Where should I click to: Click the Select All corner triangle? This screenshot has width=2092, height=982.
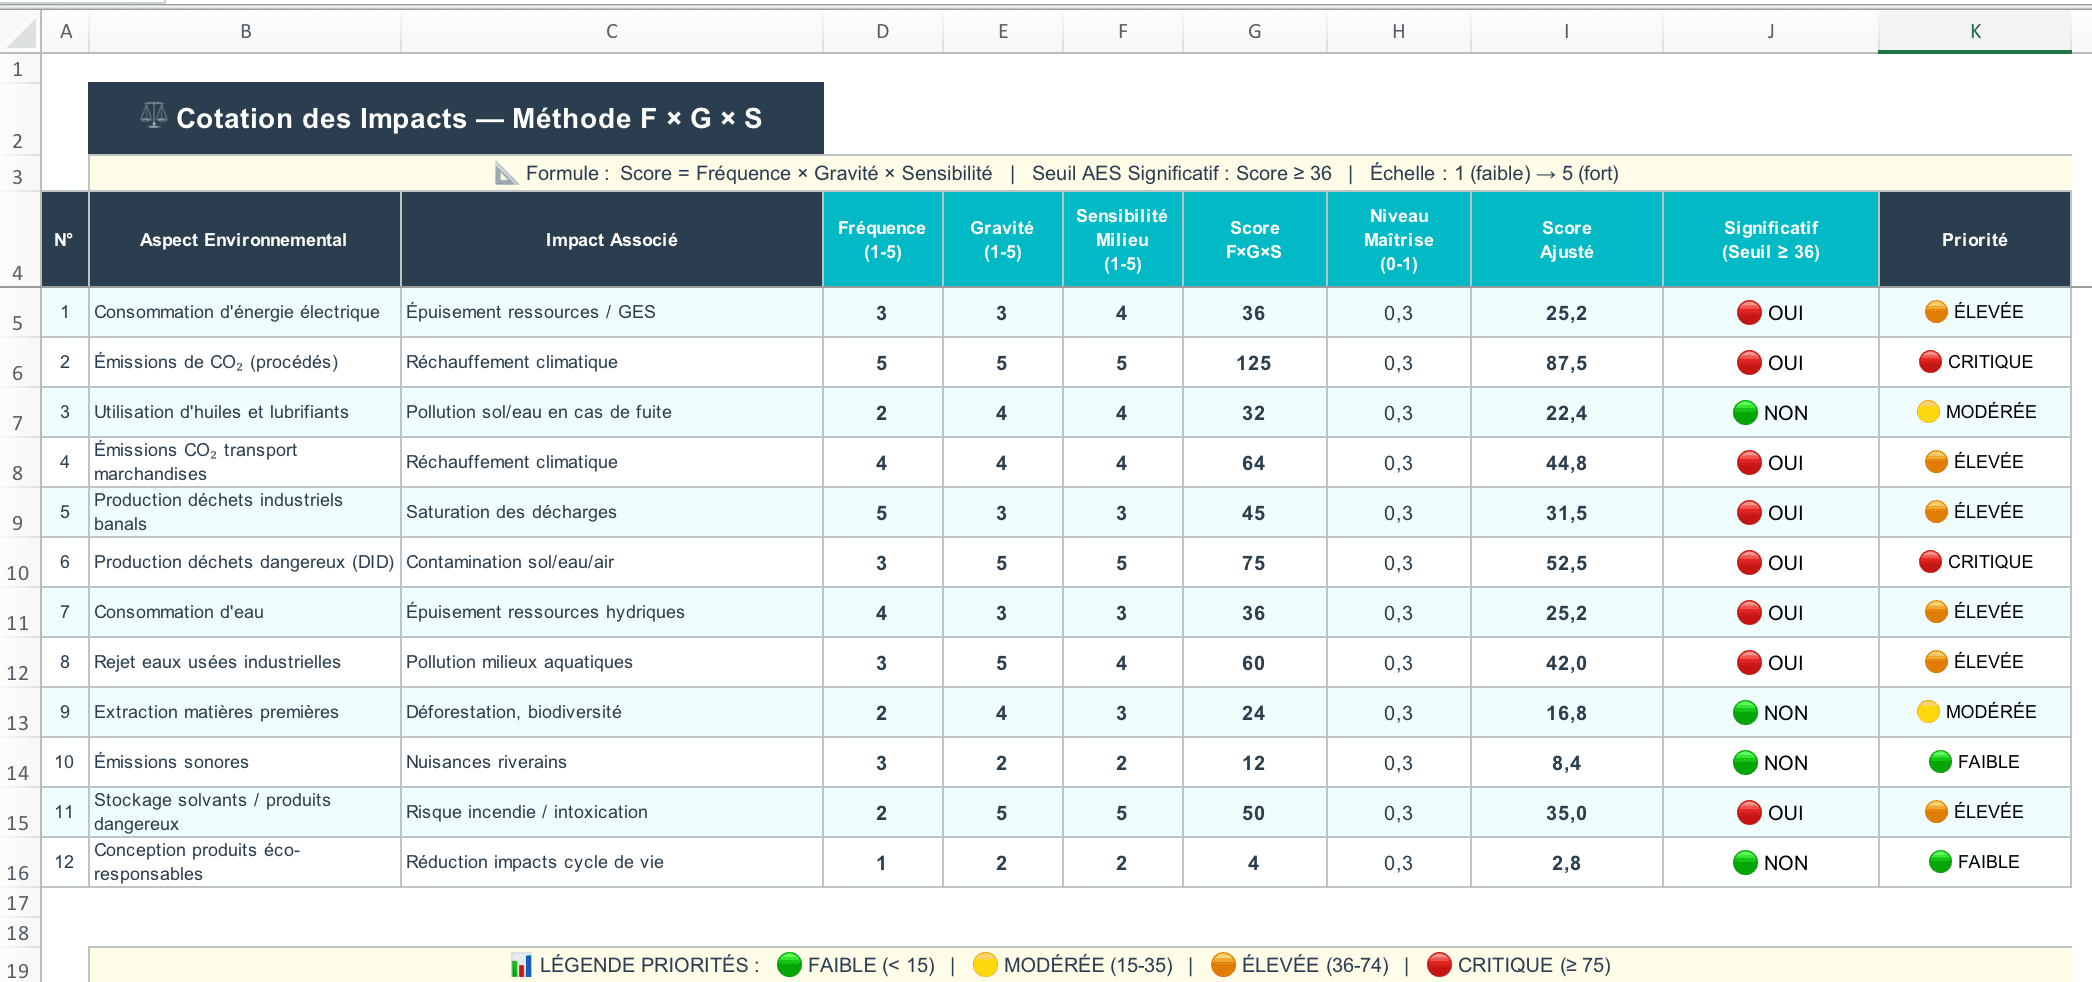tap(21, 33)
